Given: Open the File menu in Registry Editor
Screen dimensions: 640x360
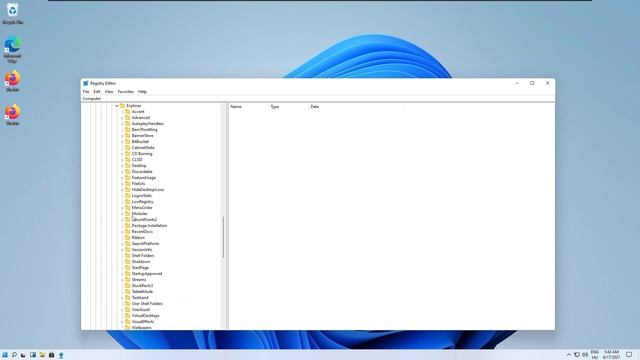Looking at the screenshot, I should pyautogui.click(x=86, y=91).
